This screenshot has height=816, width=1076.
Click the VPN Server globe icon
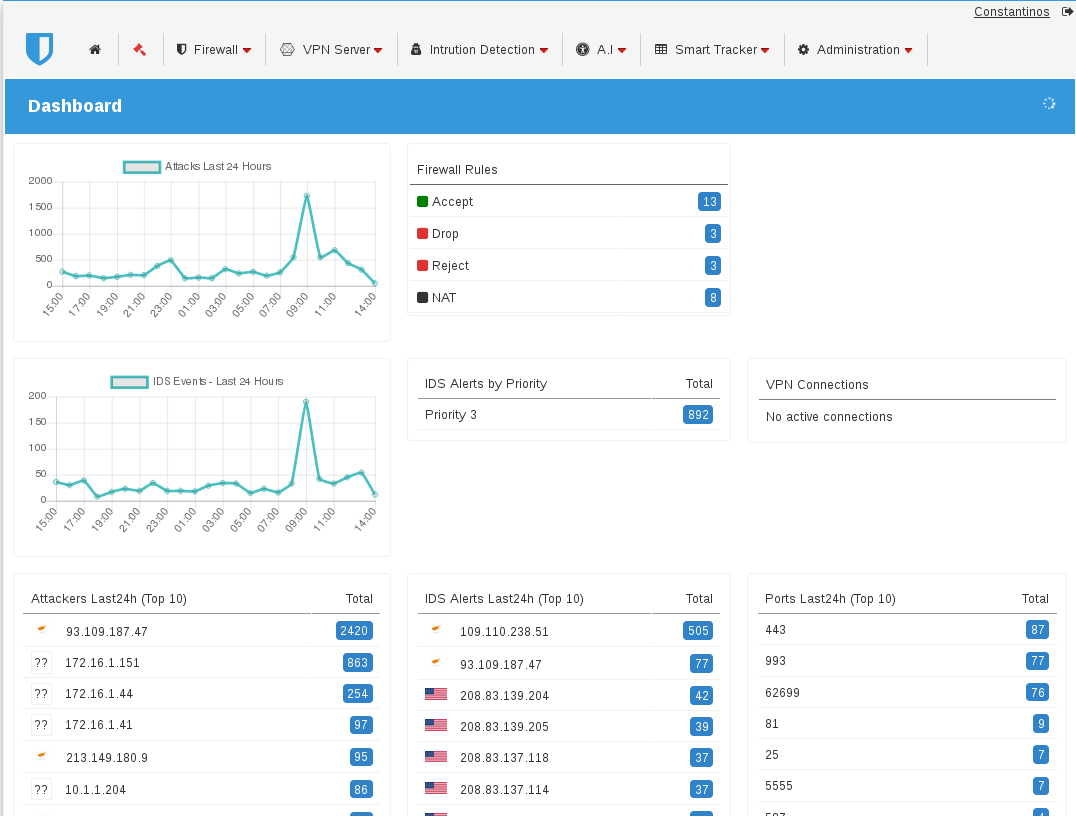(x=288, y=49)
